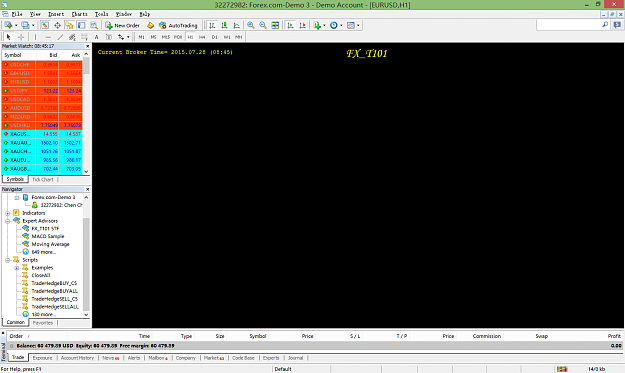Draw a vertical line tool
The height and width of the screenshot is (373, 625).
click(x=35, y=37)
